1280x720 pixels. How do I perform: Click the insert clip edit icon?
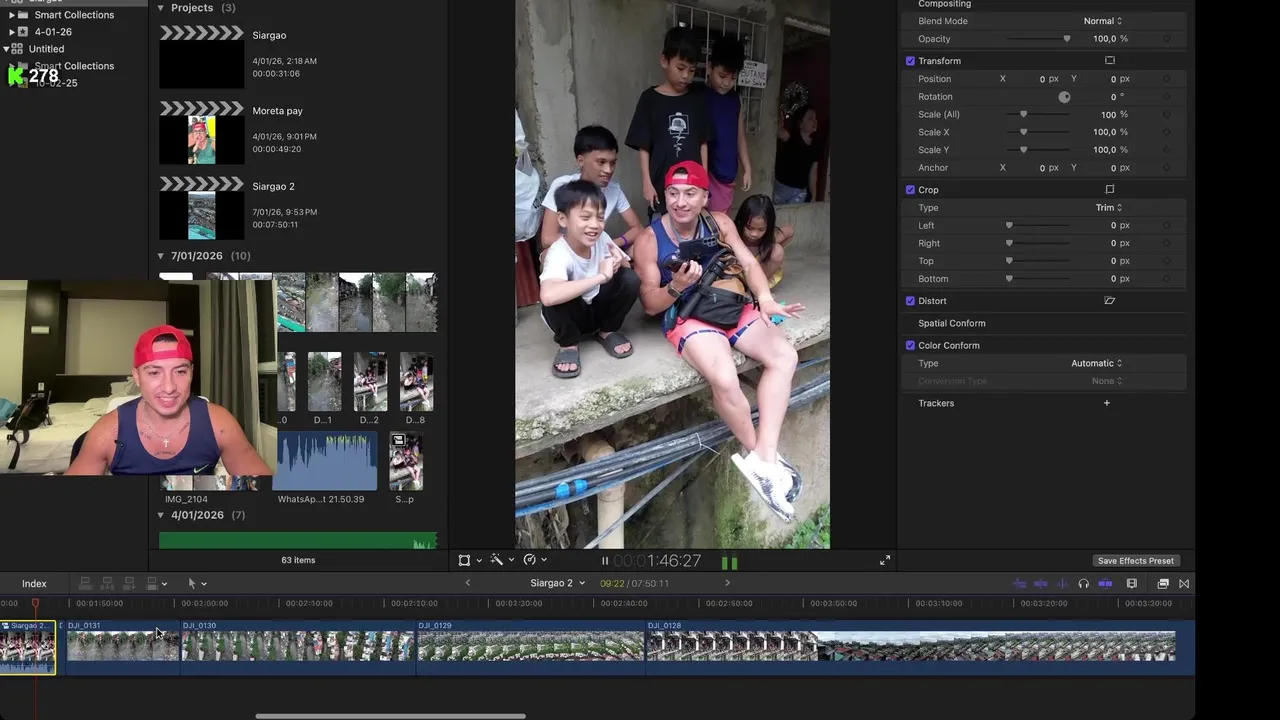click(107, 583)
